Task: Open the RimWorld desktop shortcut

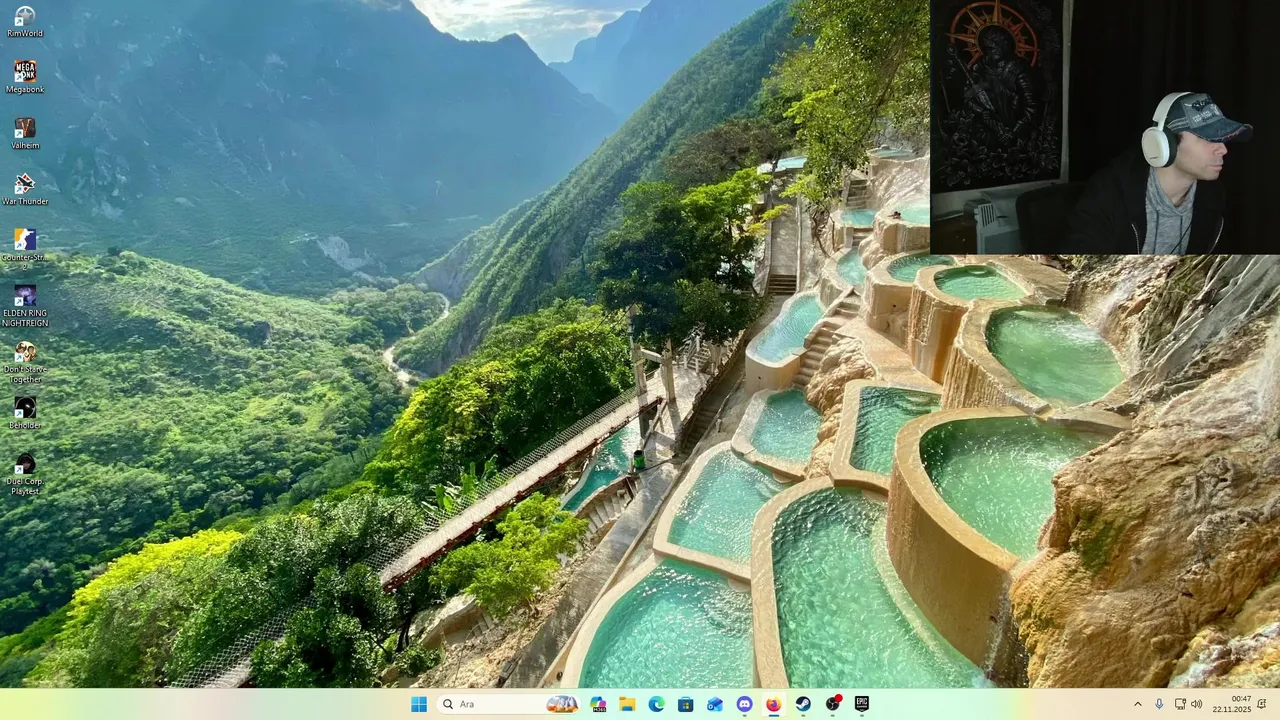Action: pyautogui.click(x=25, y=22)
